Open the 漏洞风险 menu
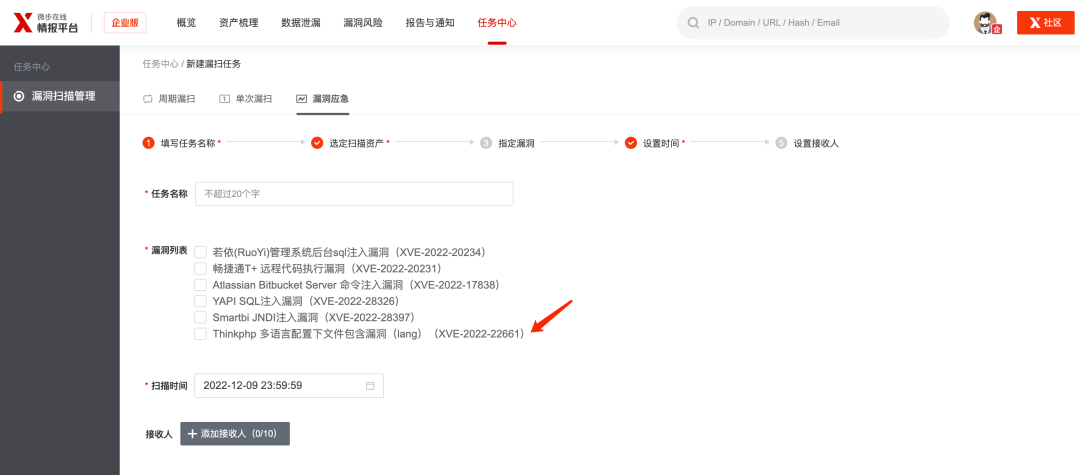This screenshot has height=475, width=1080. (363, 23)
